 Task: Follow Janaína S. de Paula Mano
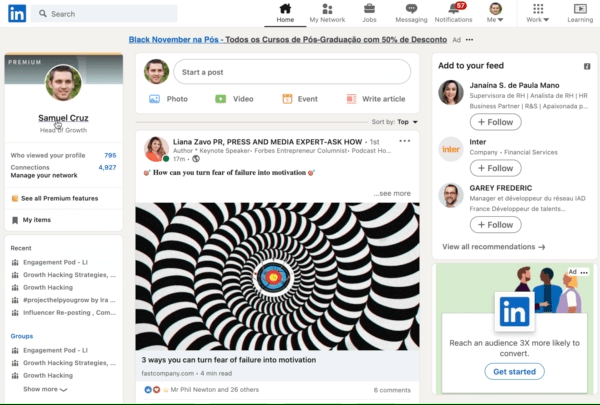[496, 122]
